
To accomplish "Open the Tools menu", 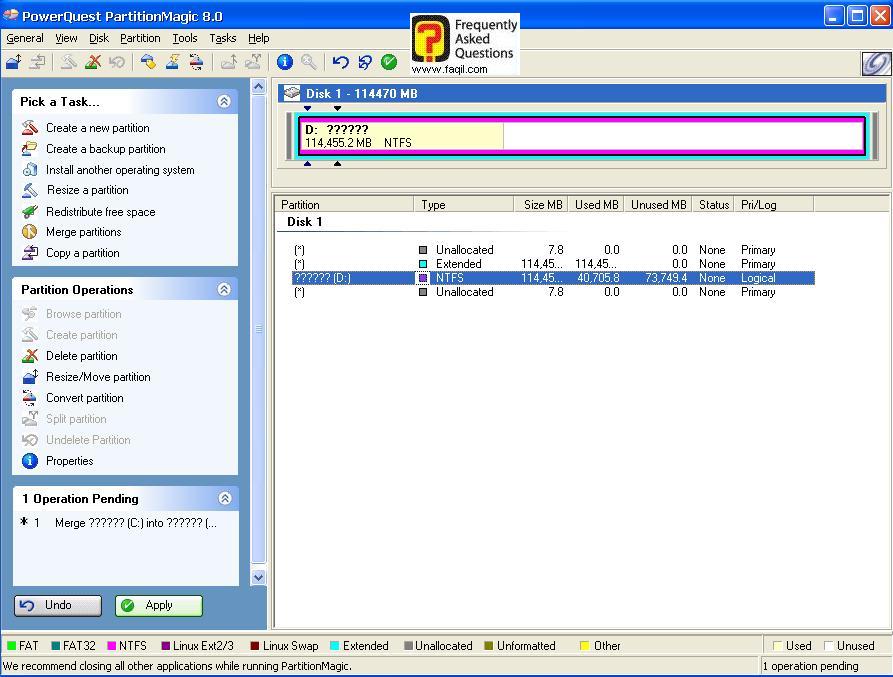I will coord(185,38).
